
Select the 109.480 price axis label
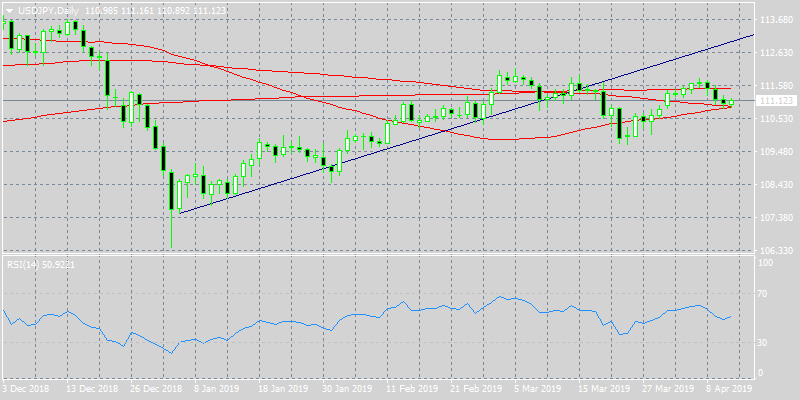[x=776, y=152]
